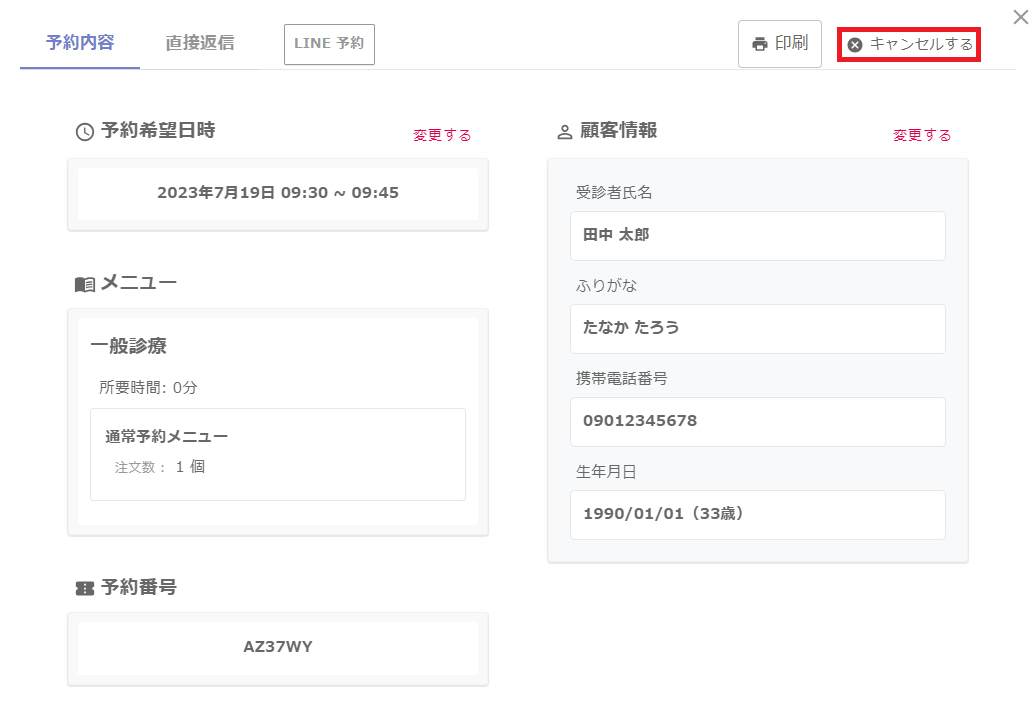Click the person icon beside 顧客情報

click(x=565, y=131)
